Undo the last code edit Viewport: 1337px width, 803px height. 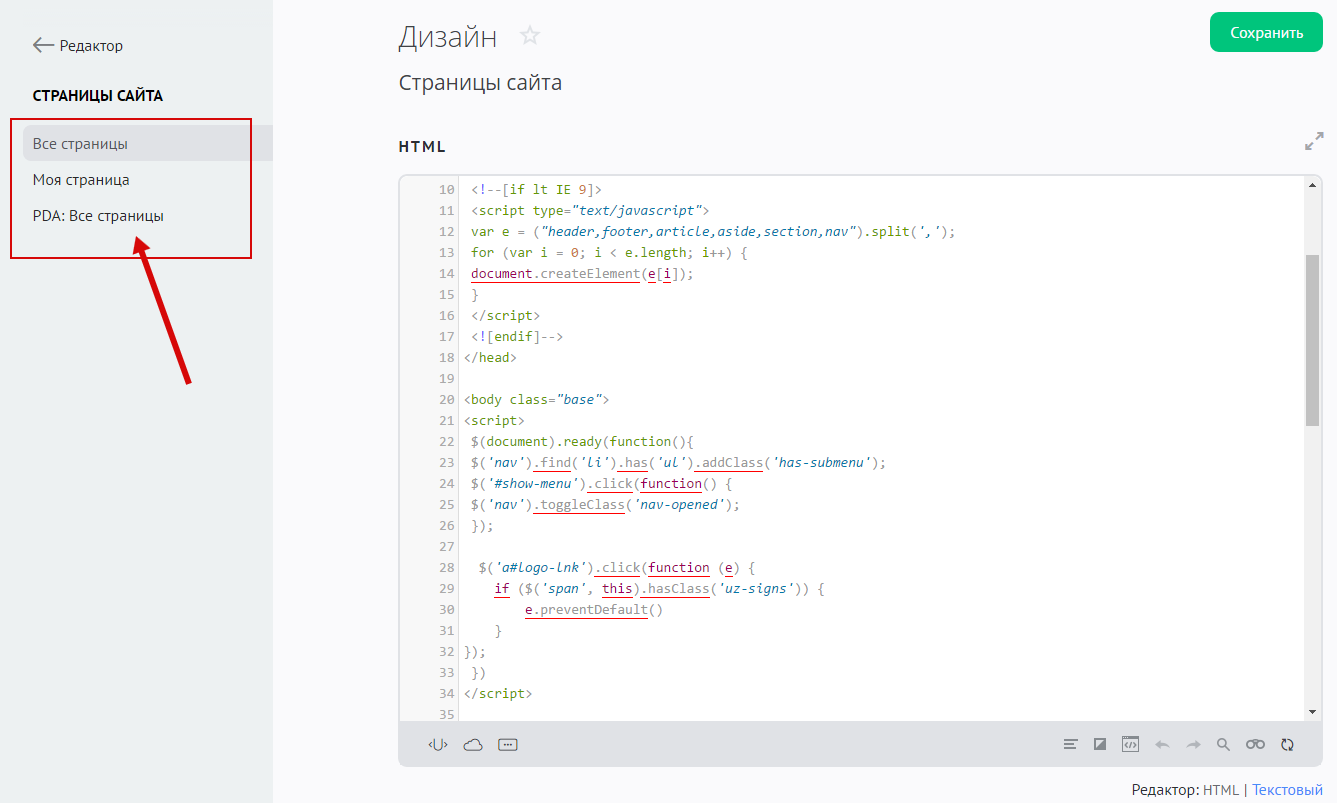point(1162,745)
